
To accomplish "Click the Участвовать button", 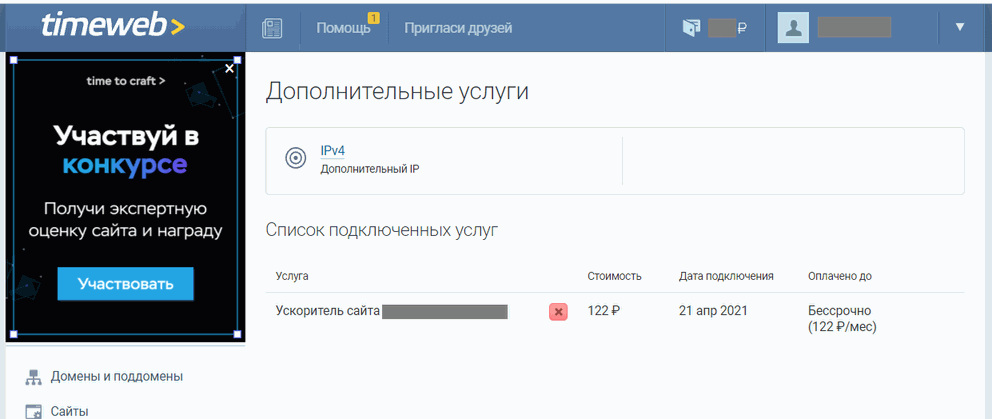I will [x=125, y=284].
